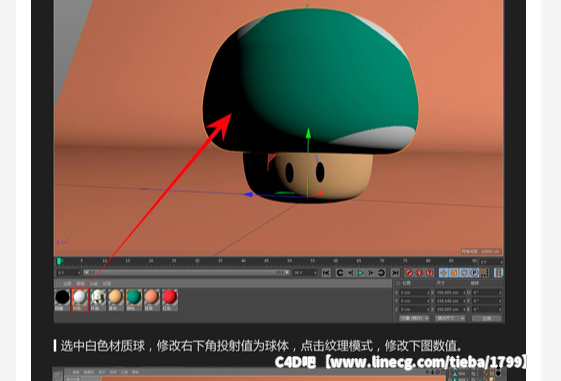Select the orange background material ball
Viewport: 561px width, 381px height.
(152, 300)
